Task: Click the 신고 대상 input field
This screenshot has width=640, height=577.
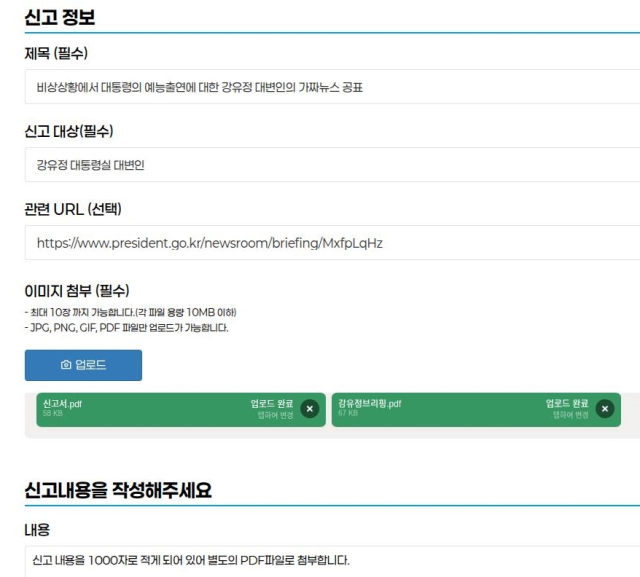Action: pos(330,165)
